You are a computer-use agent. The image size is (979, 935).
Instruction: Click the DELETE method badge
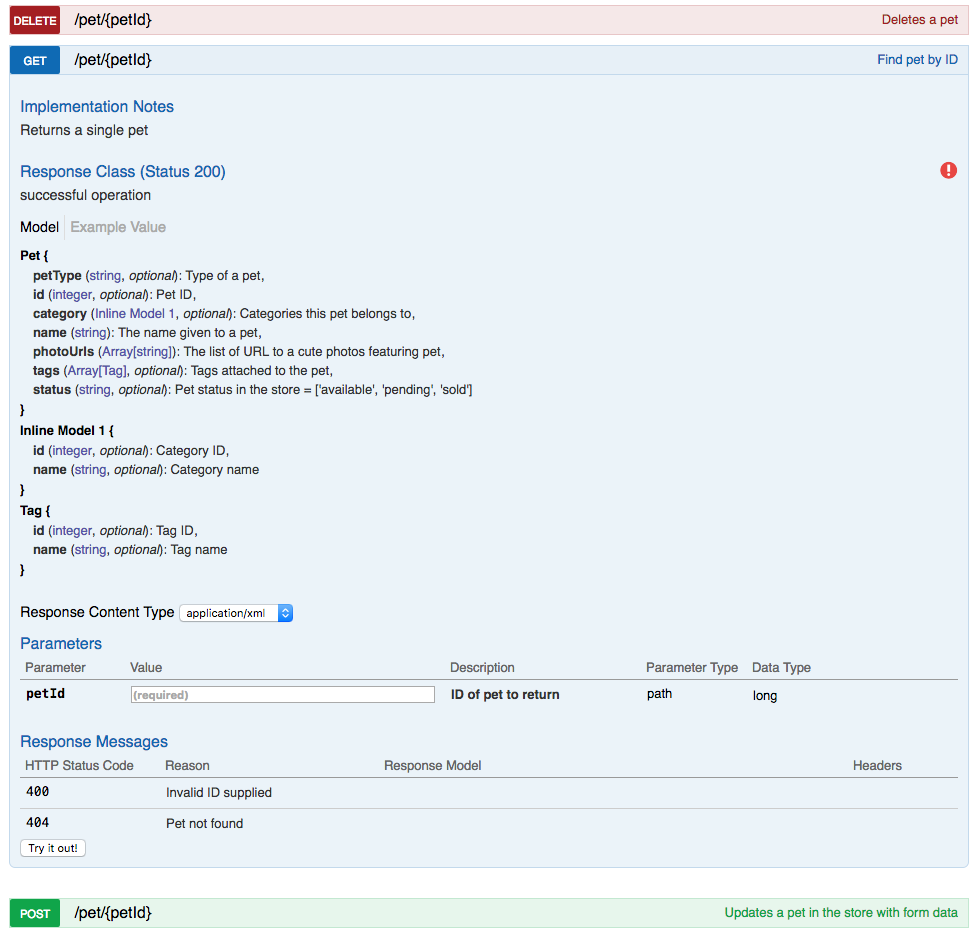pyautogui.click(x=35, y=20)
